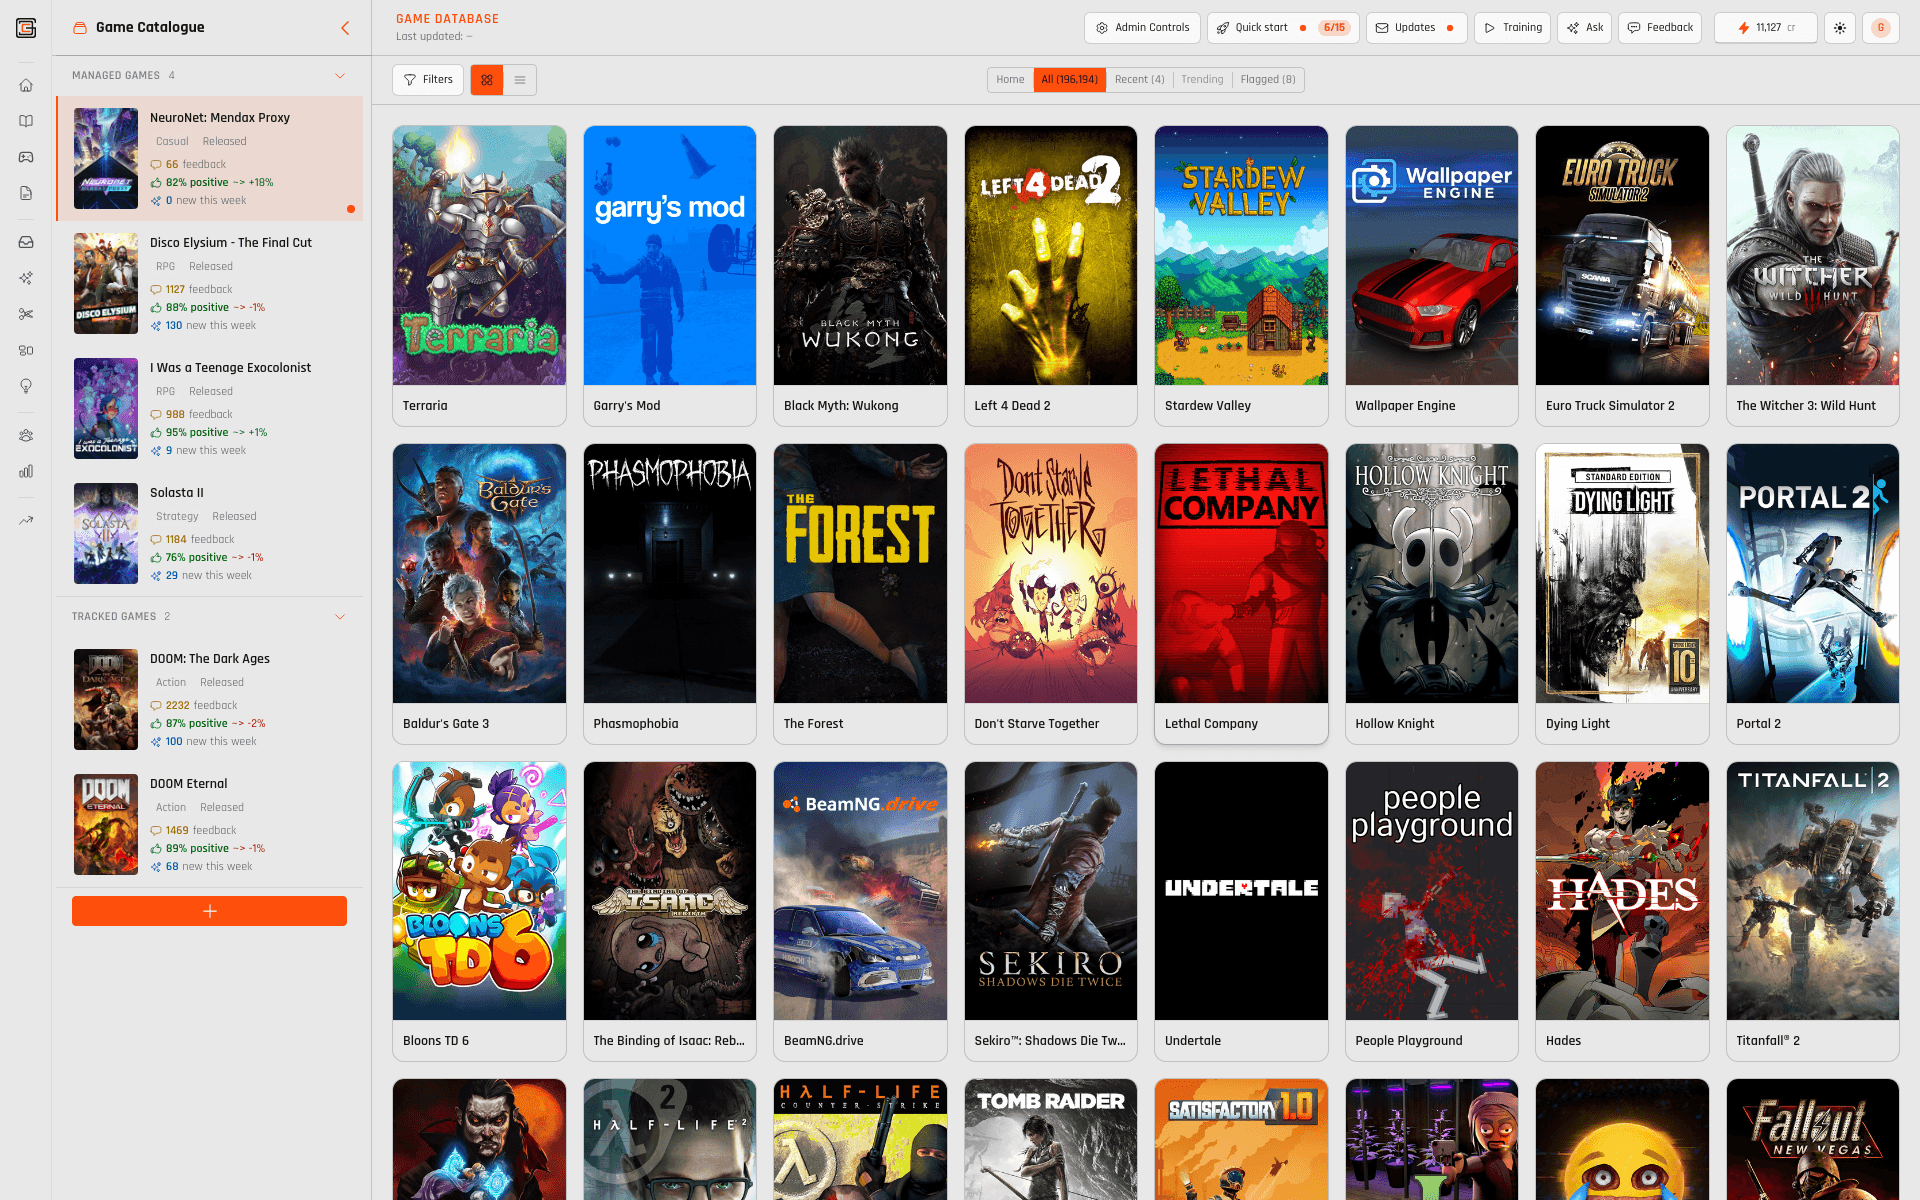Click the bar chart sidebar icon

[x=26, y=471]
